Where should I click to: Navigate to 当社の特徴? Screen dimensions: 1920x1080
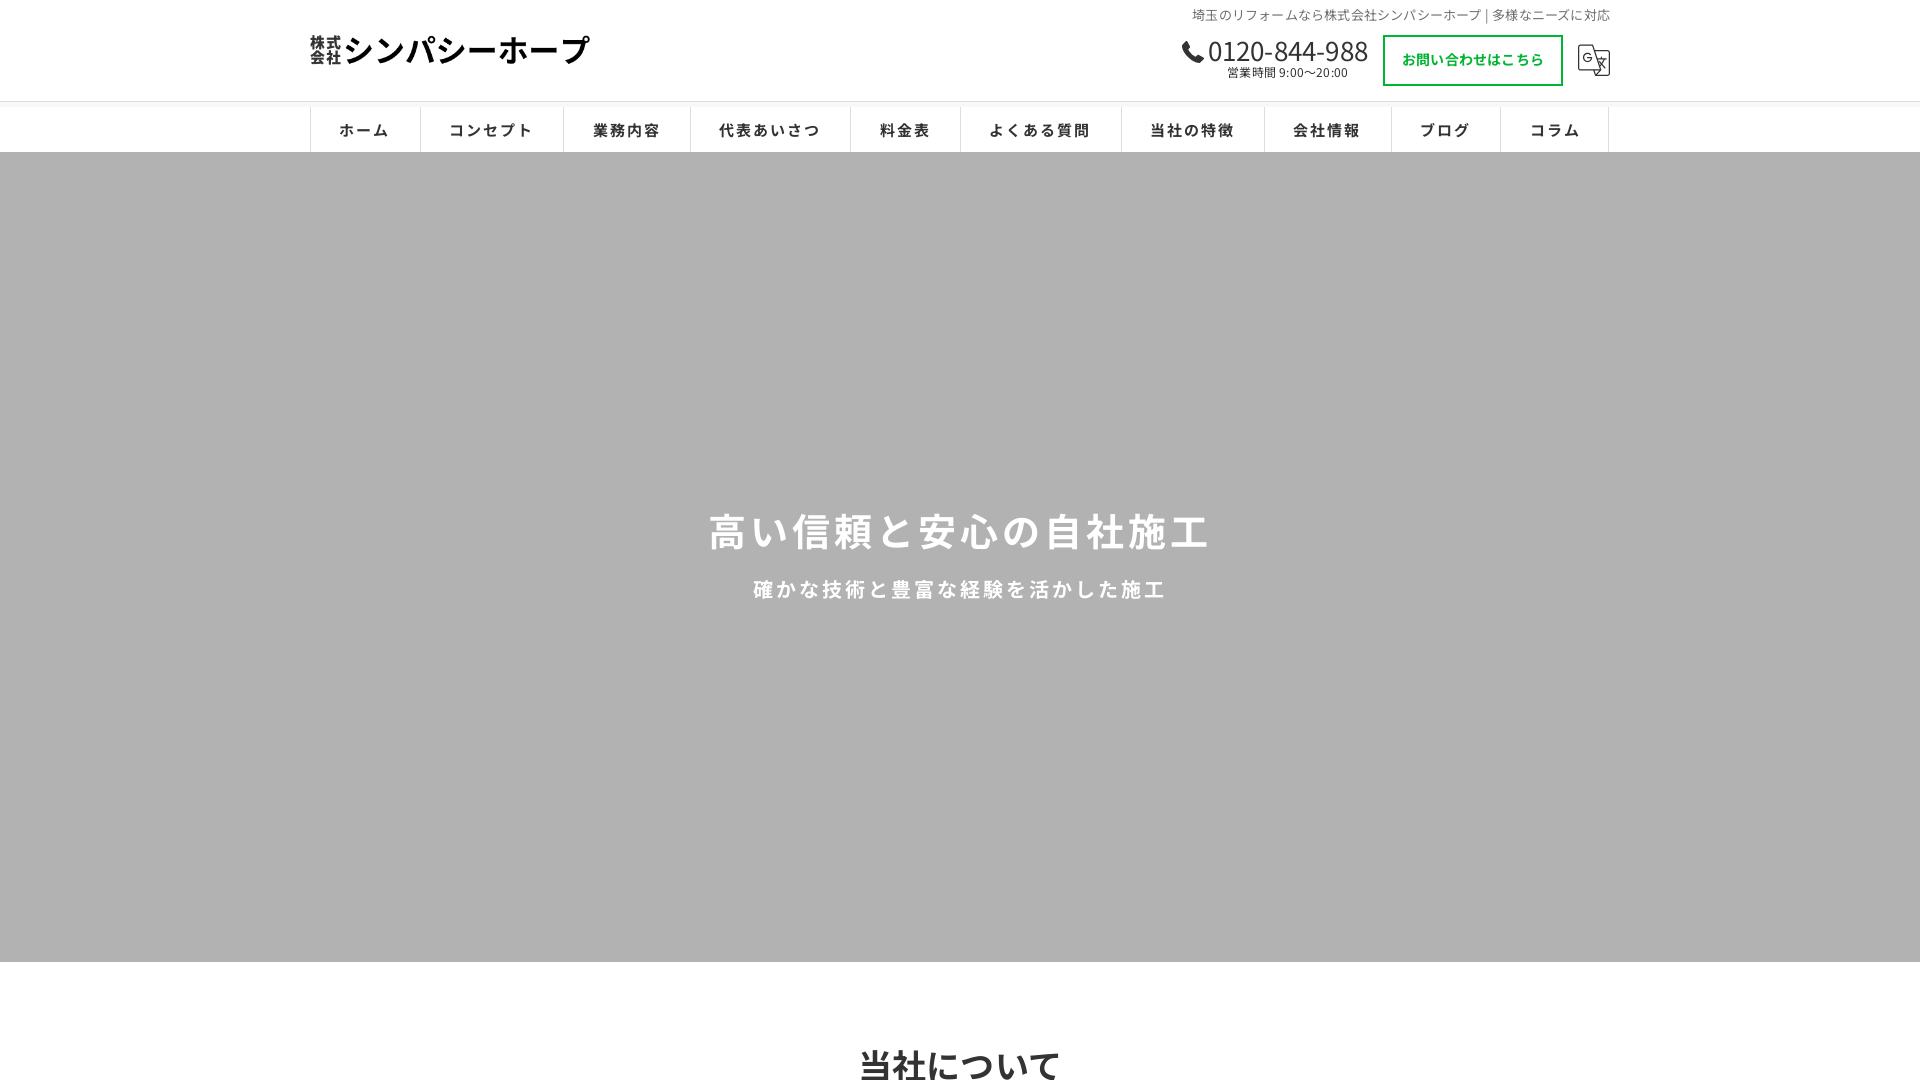[1192, 130]
